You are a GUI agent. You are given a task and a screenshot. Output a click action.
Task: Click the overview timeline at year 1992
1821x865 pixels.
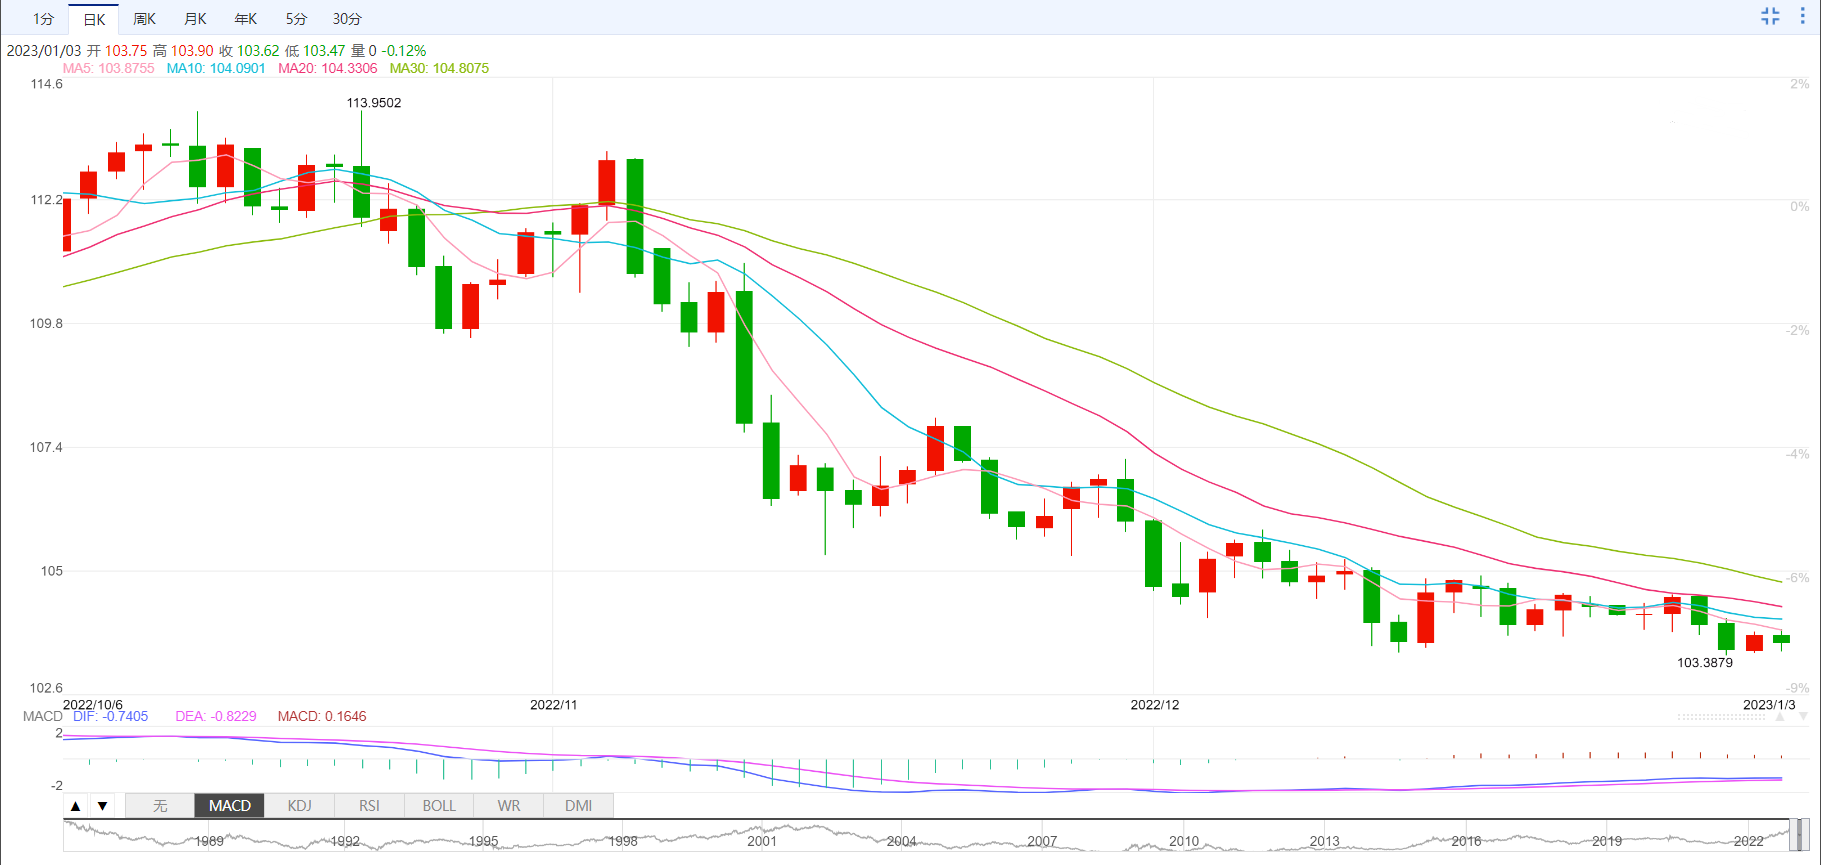tap(345, 841)
